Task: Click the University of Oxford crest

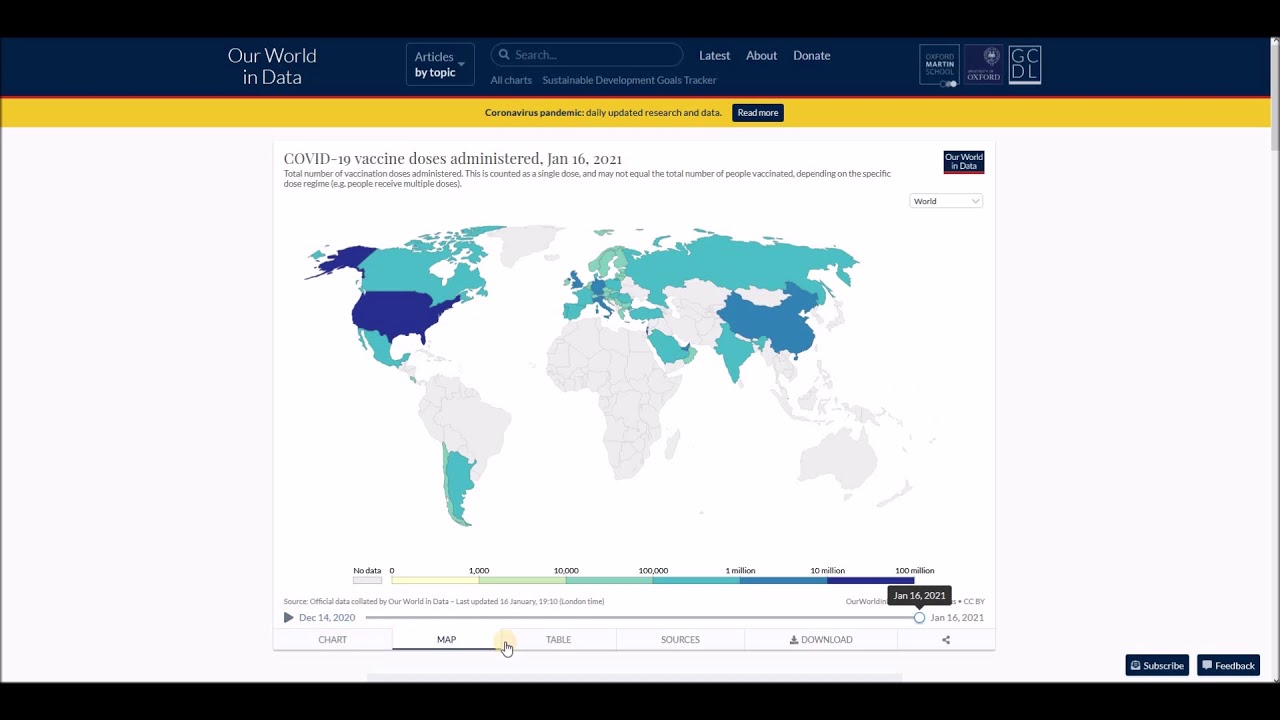Action: pyautogui.click(x=983, y=65)
